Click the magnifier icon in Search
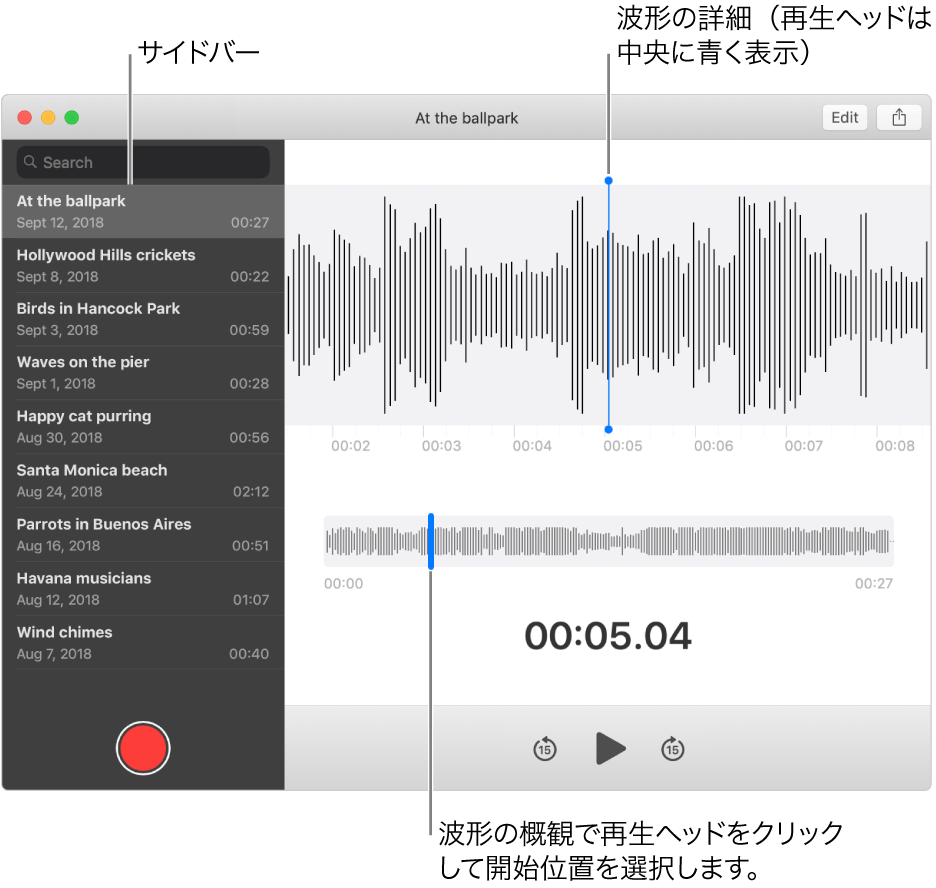Image resolution: width=936 pixels, height=888 pixels. pyautogui.click(x=30, y=162)
